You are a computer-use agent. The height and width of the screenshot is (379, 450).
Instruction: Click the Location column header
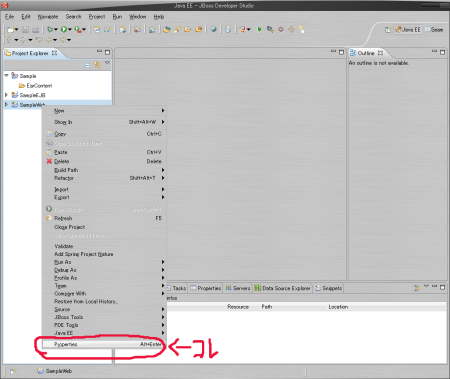click(x=338, y=307)
